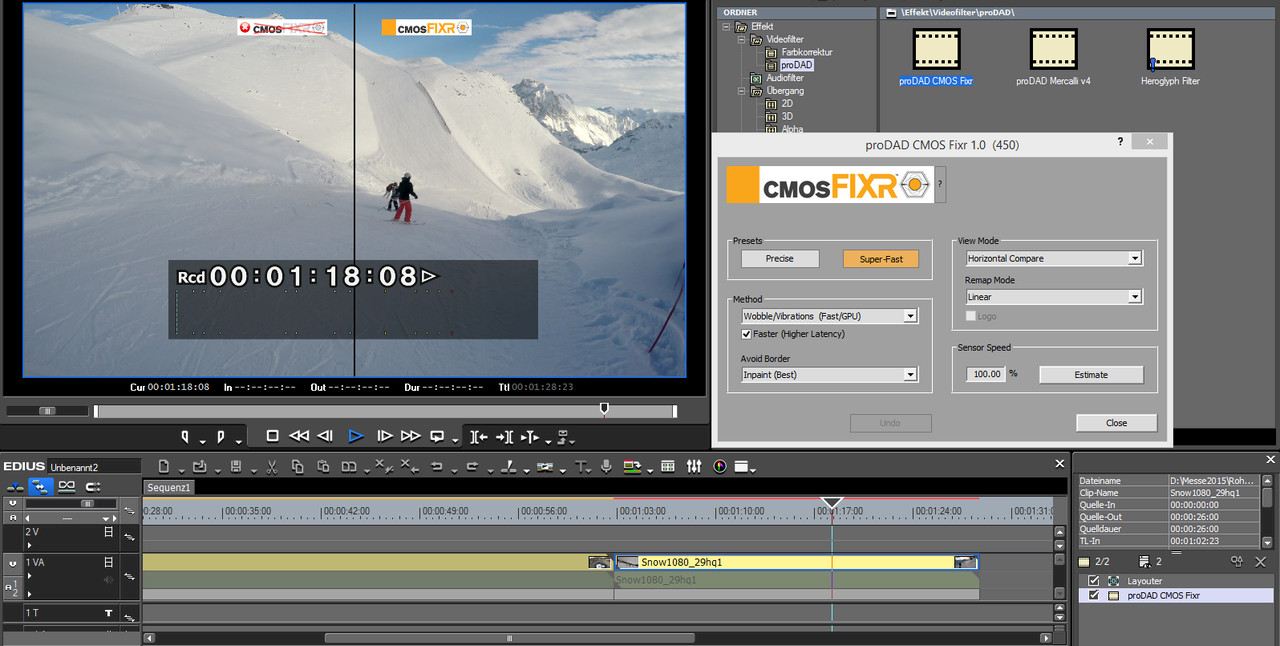
Task: Click the Sensor Speed value field
Action: 986,375
